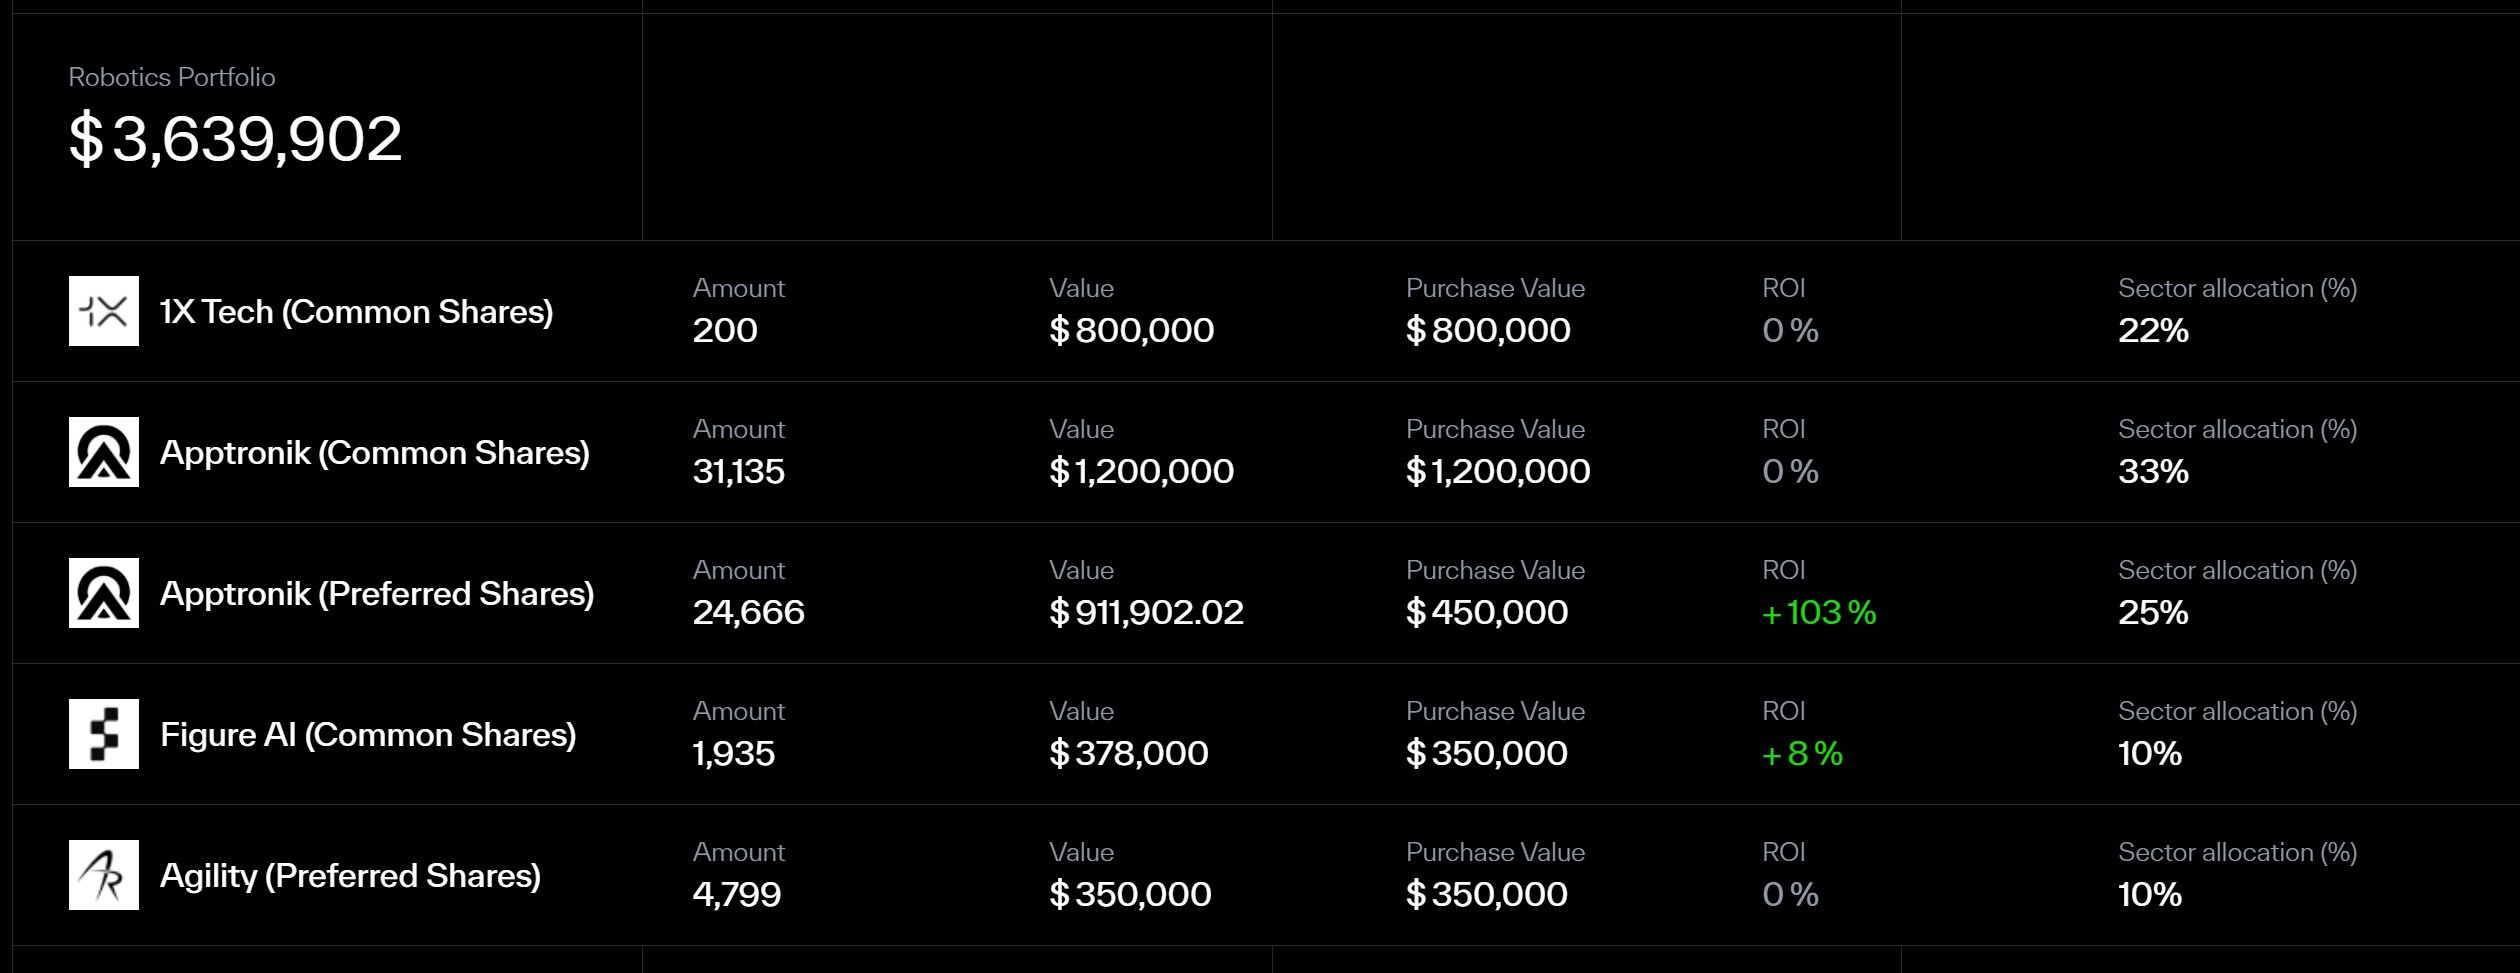This screenshot has width=2520, height=973.
Task: Click the Apptronik Common Shares logo icon
Action: 104,452
